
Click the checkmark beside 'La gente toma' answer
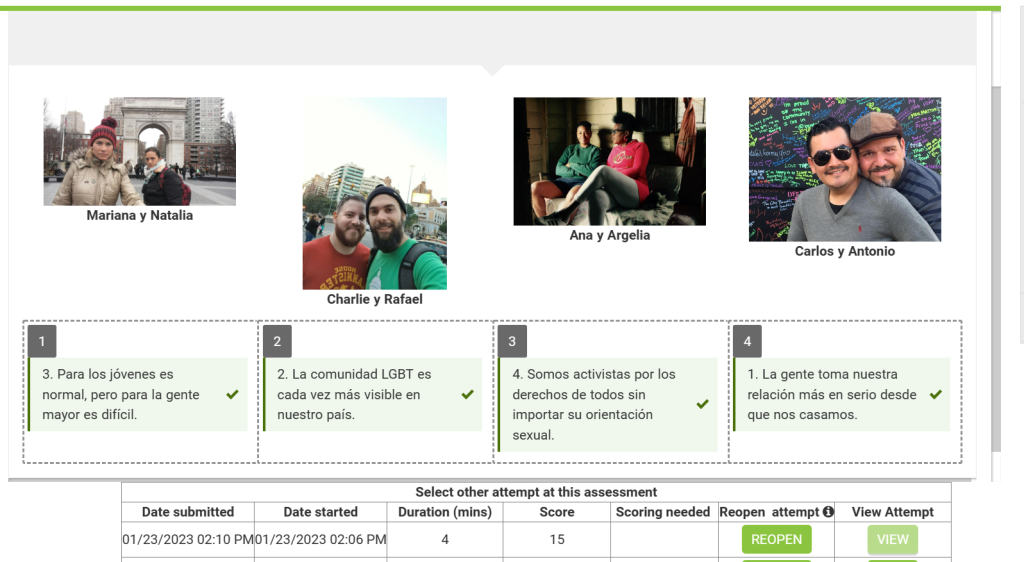[935, 395]
